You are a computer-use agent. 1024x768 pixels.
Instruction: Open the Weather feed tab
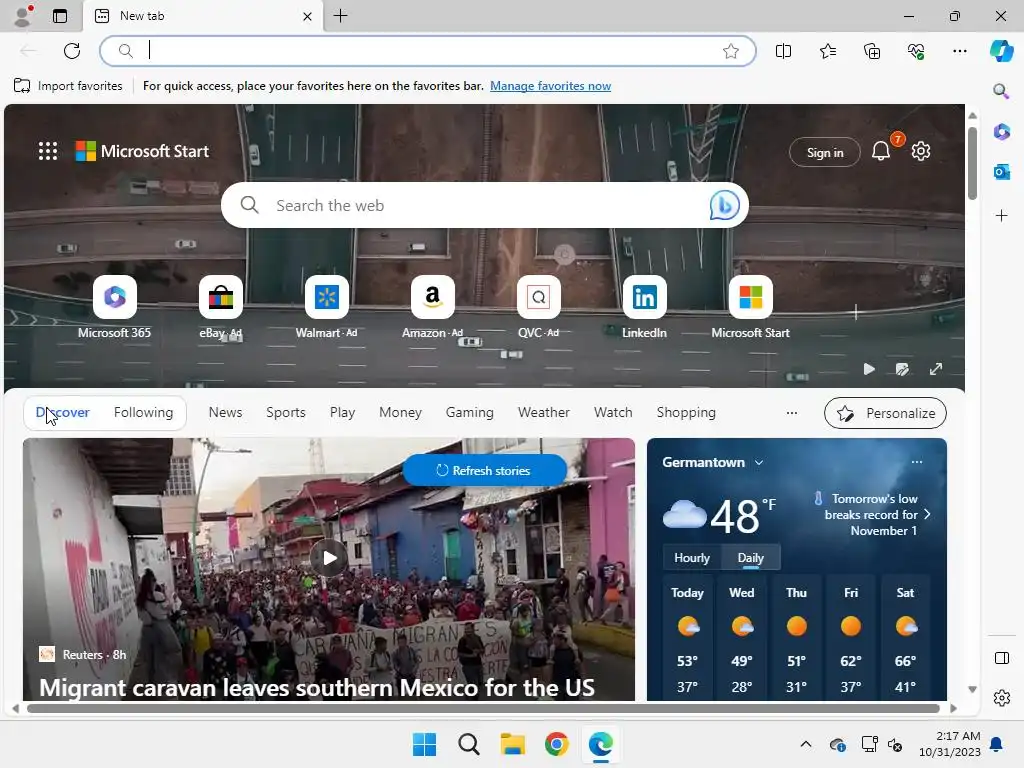pos(543,413)
